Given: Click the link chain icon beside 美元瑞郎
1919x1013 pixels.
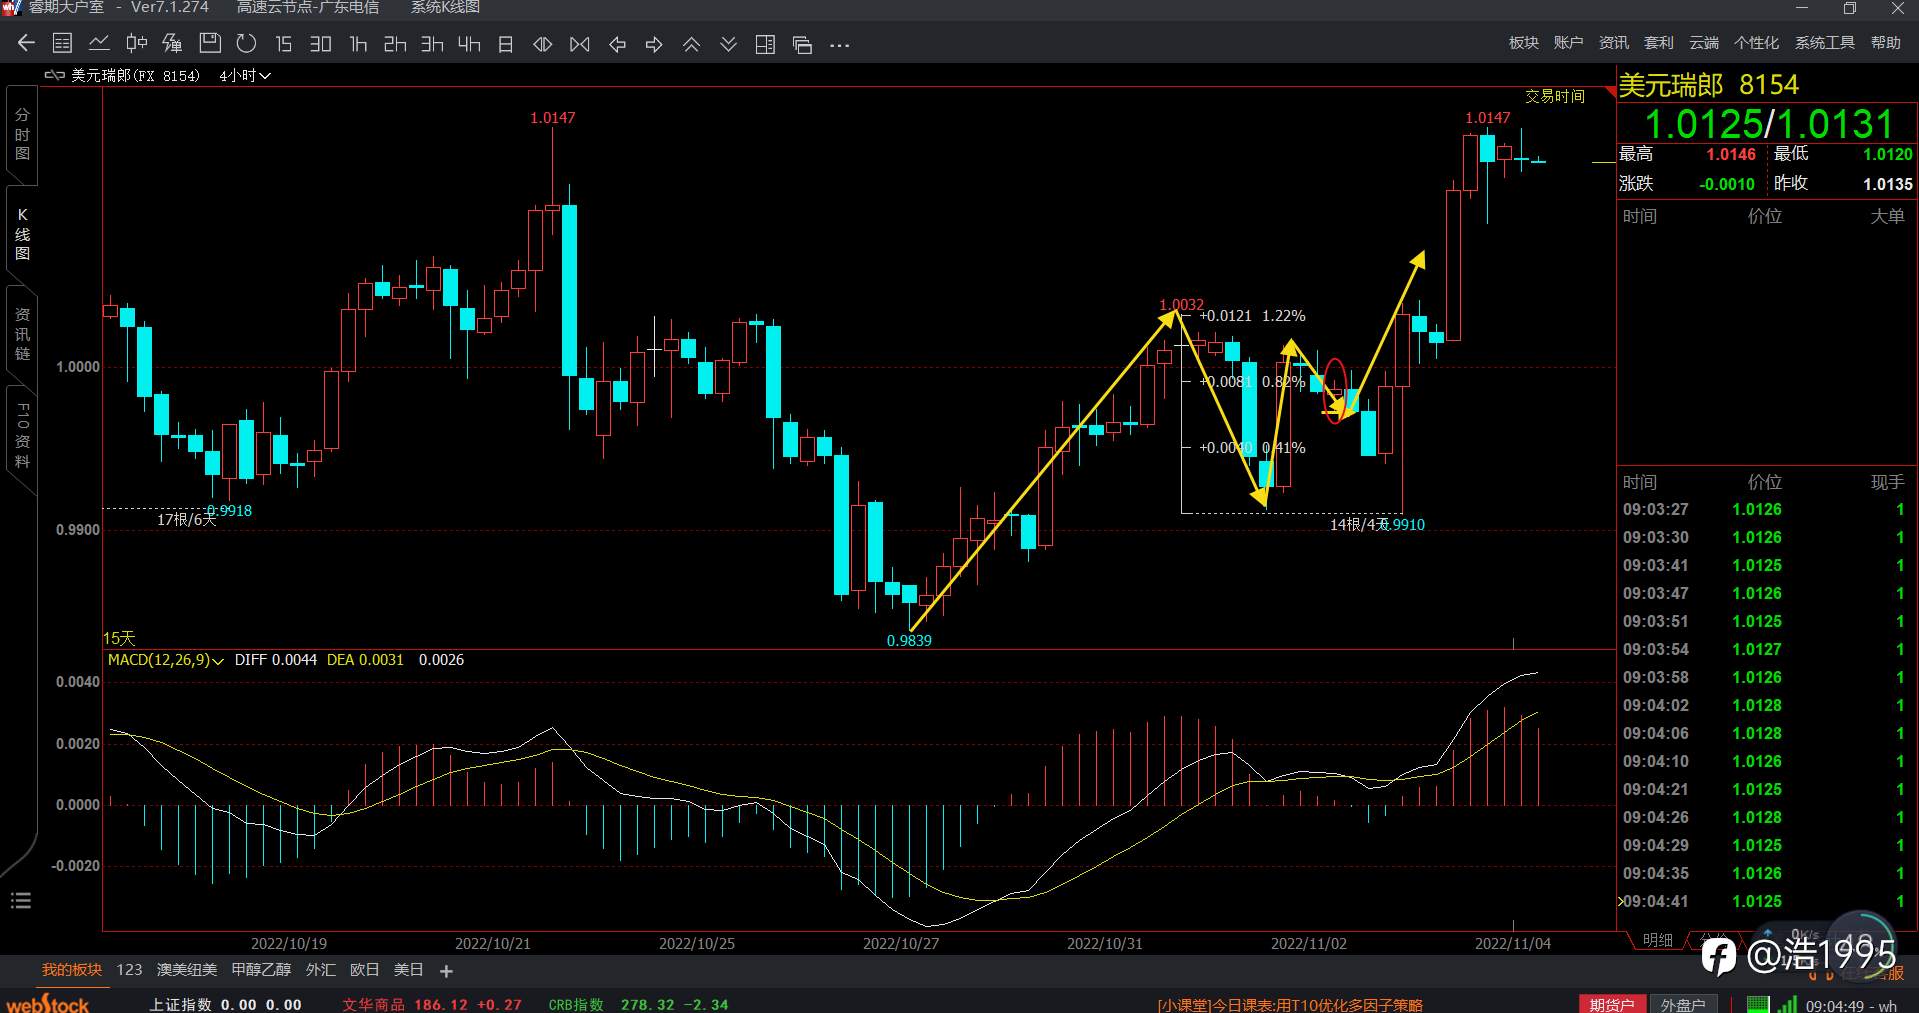Looking at the screenshot, I should [54, 75].
